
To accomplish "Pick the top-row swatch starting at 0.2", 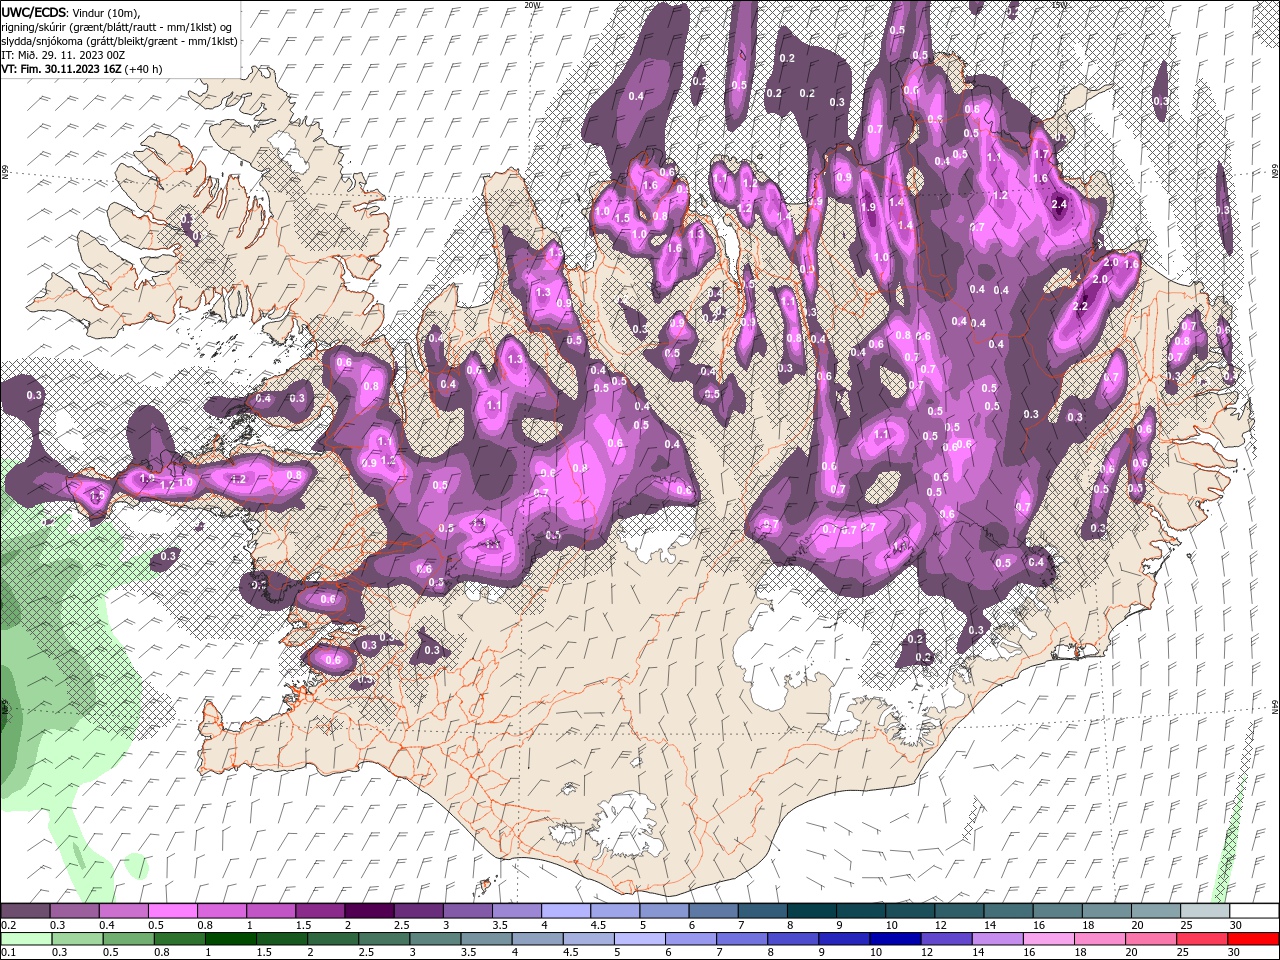I will point(25,911).
